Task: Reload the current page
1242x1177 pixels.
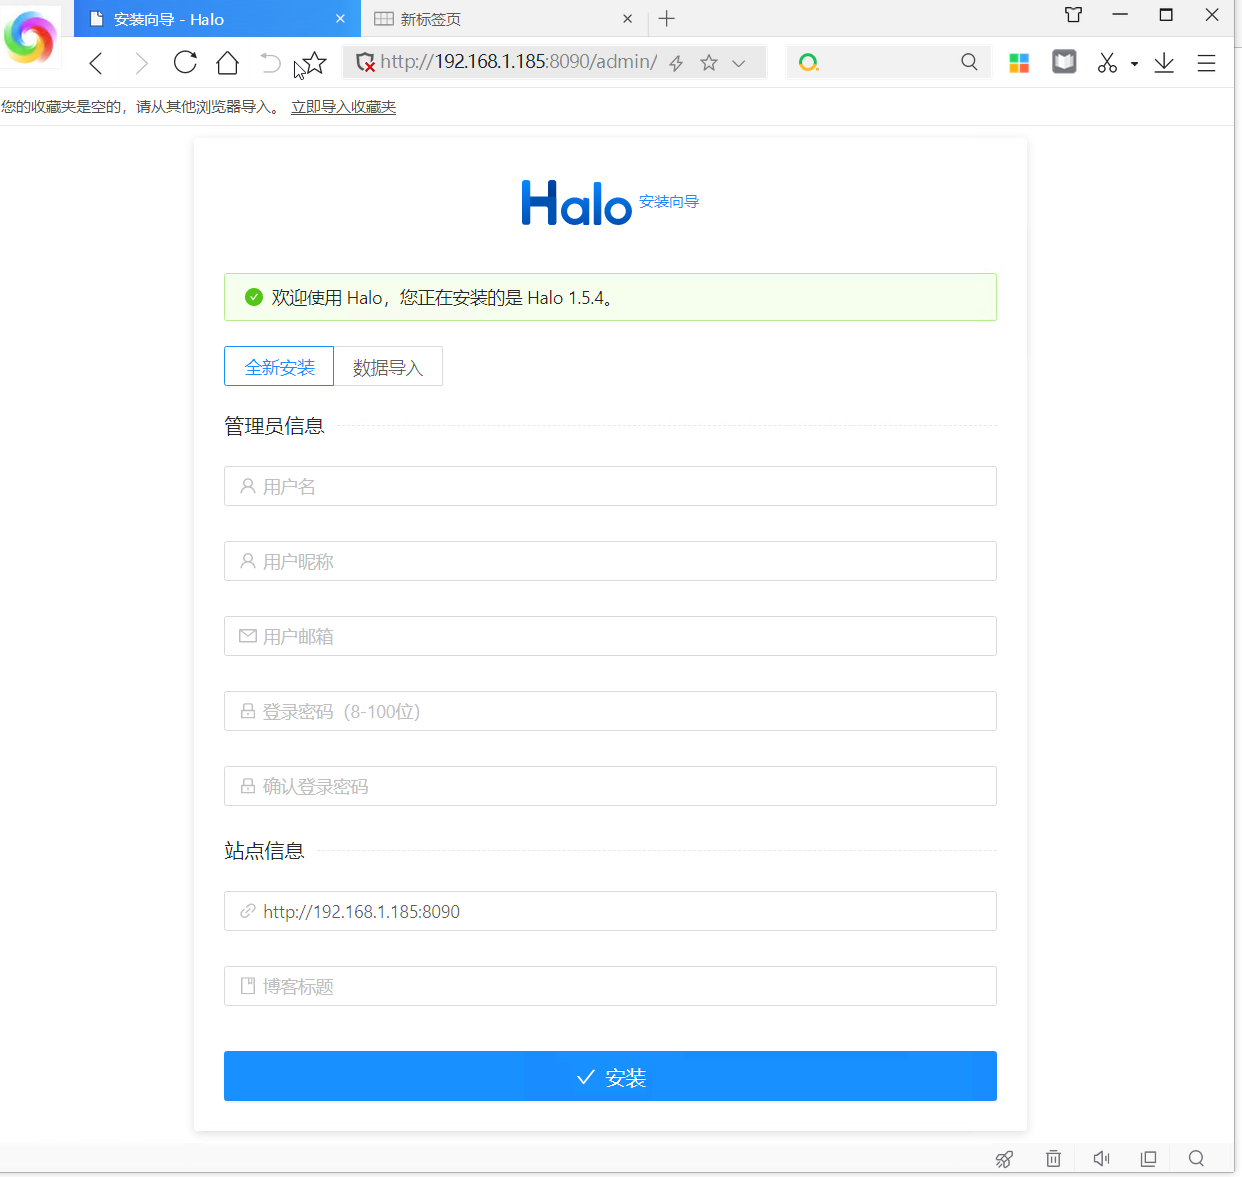Action: (185, 62)
